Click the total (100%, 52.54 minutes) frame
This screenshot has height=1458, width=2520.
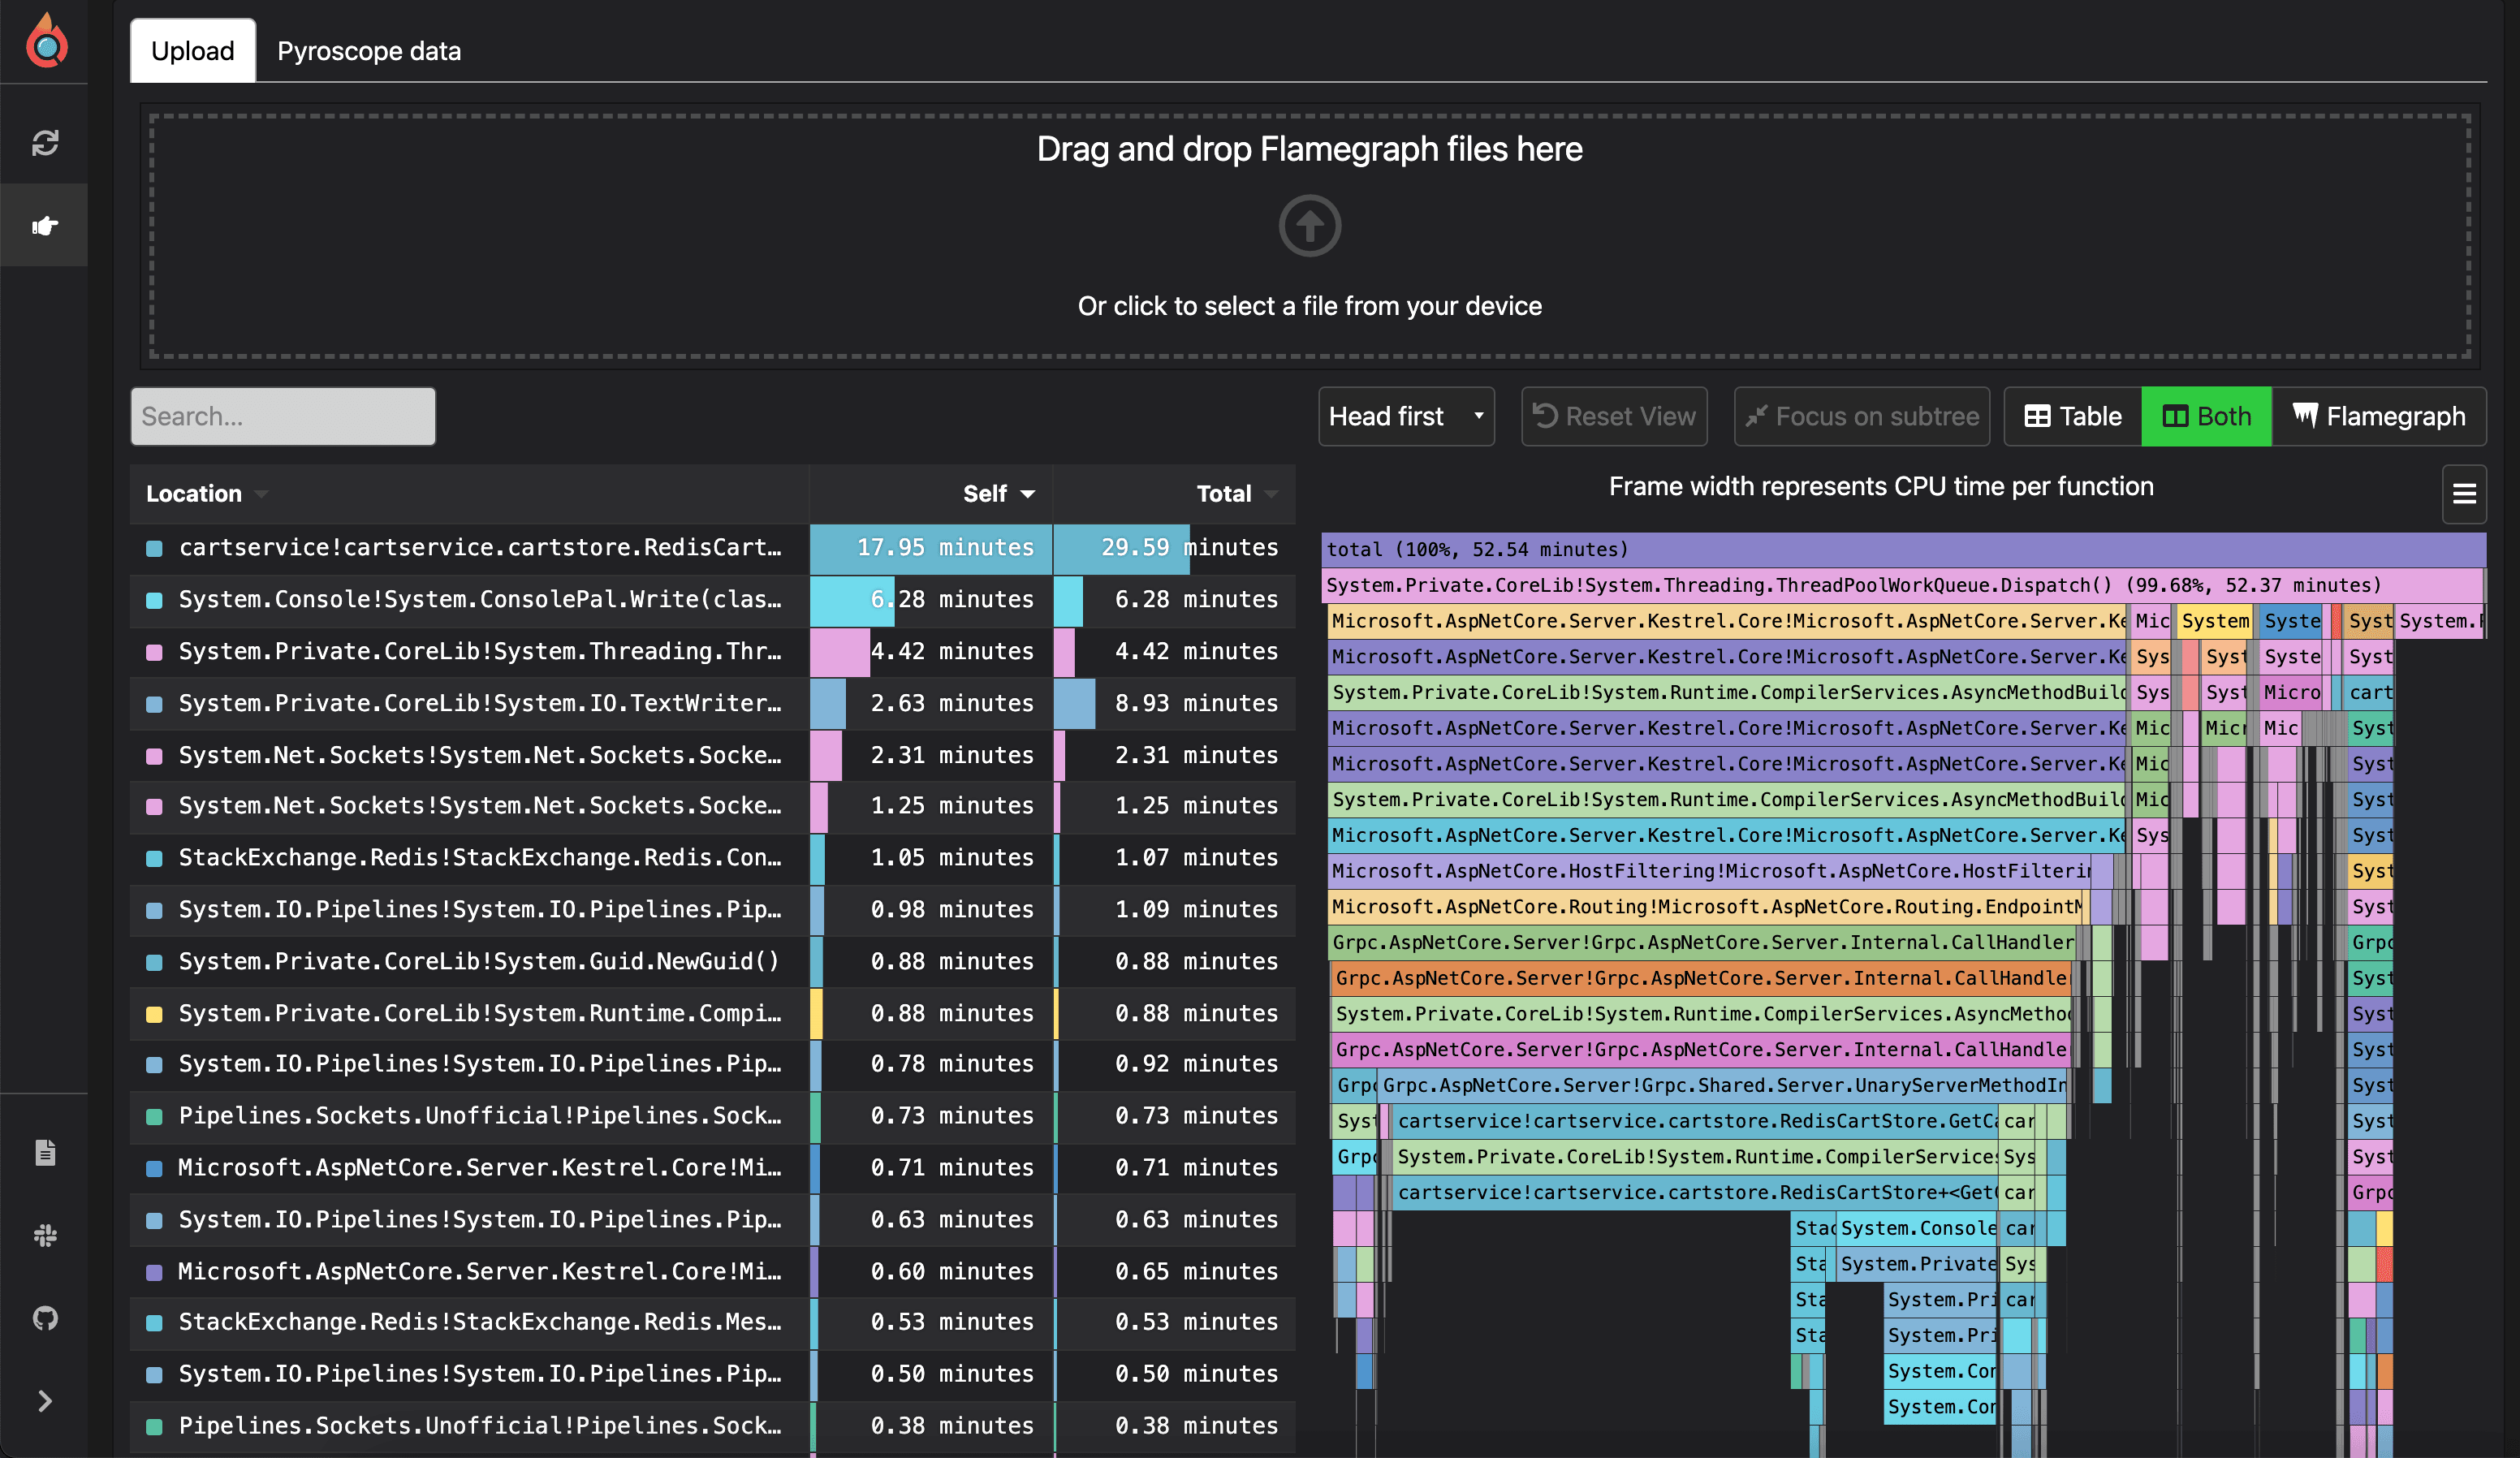1903,549
